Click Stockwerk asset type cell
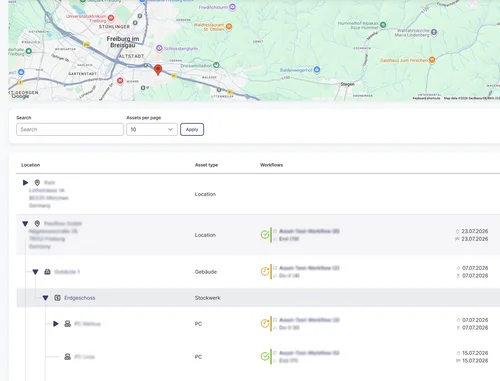This screenshot has height=381, width=500. click(207, 298)
